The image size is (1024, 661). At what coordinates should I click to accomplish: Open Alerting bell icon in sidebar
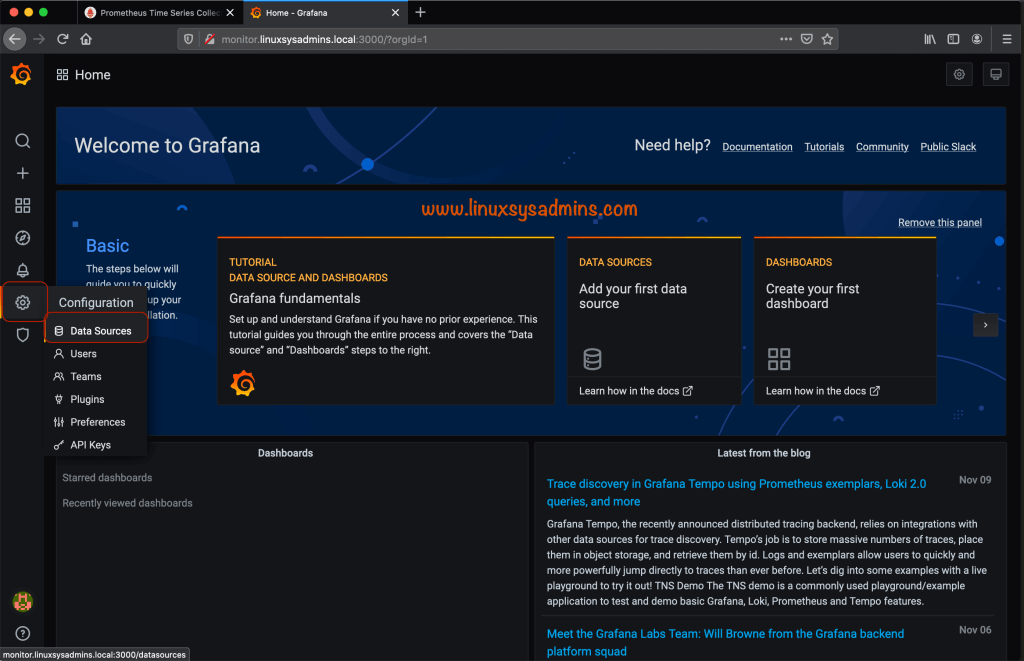(22, 271)
